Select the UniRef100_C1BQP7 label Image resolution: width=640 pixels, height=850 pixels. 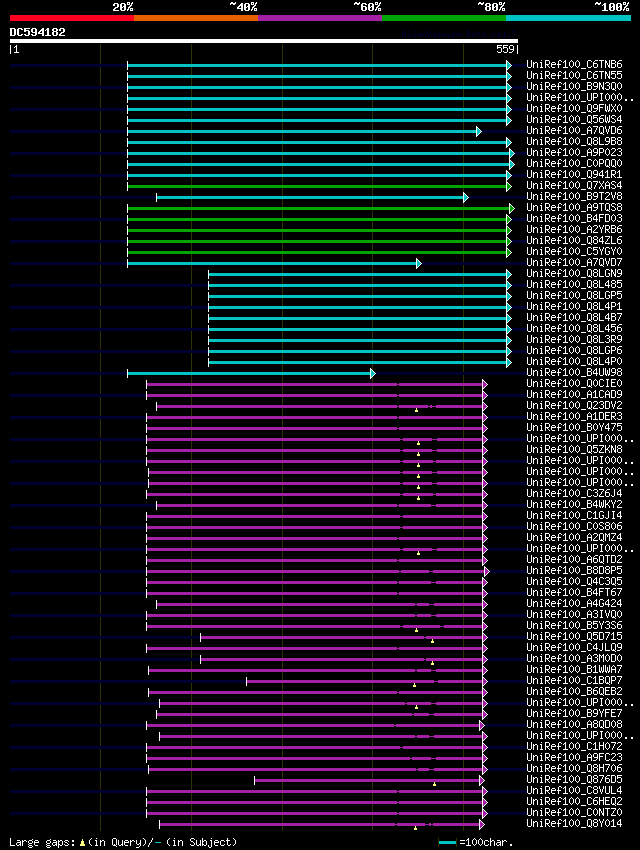pyautogui.click(x=574, y=680)
